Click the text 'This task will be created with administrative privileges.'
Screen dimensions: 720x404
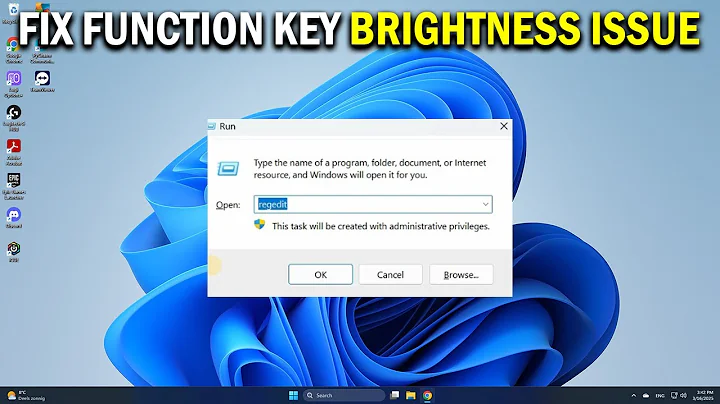tap(381, 226)
